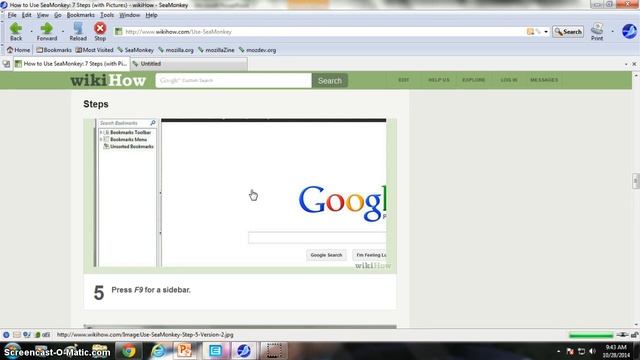Open the Forward button history dropdown
640x360 pixels.
63,31
